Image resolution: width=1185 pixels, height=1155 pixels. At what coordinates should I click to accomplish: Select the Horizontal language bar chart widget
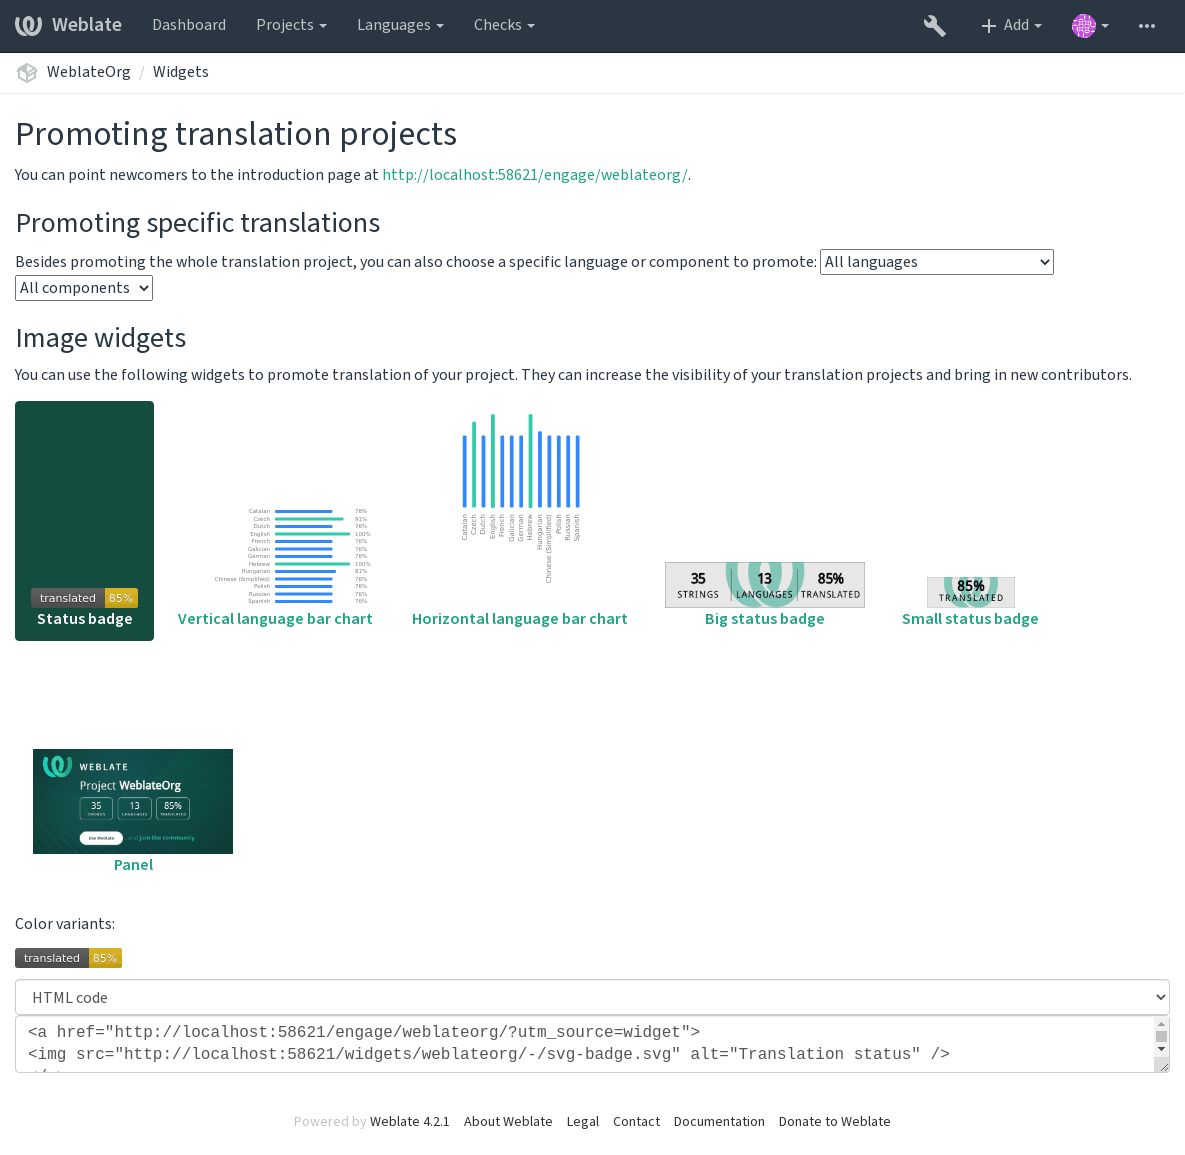tap(519, 521)
